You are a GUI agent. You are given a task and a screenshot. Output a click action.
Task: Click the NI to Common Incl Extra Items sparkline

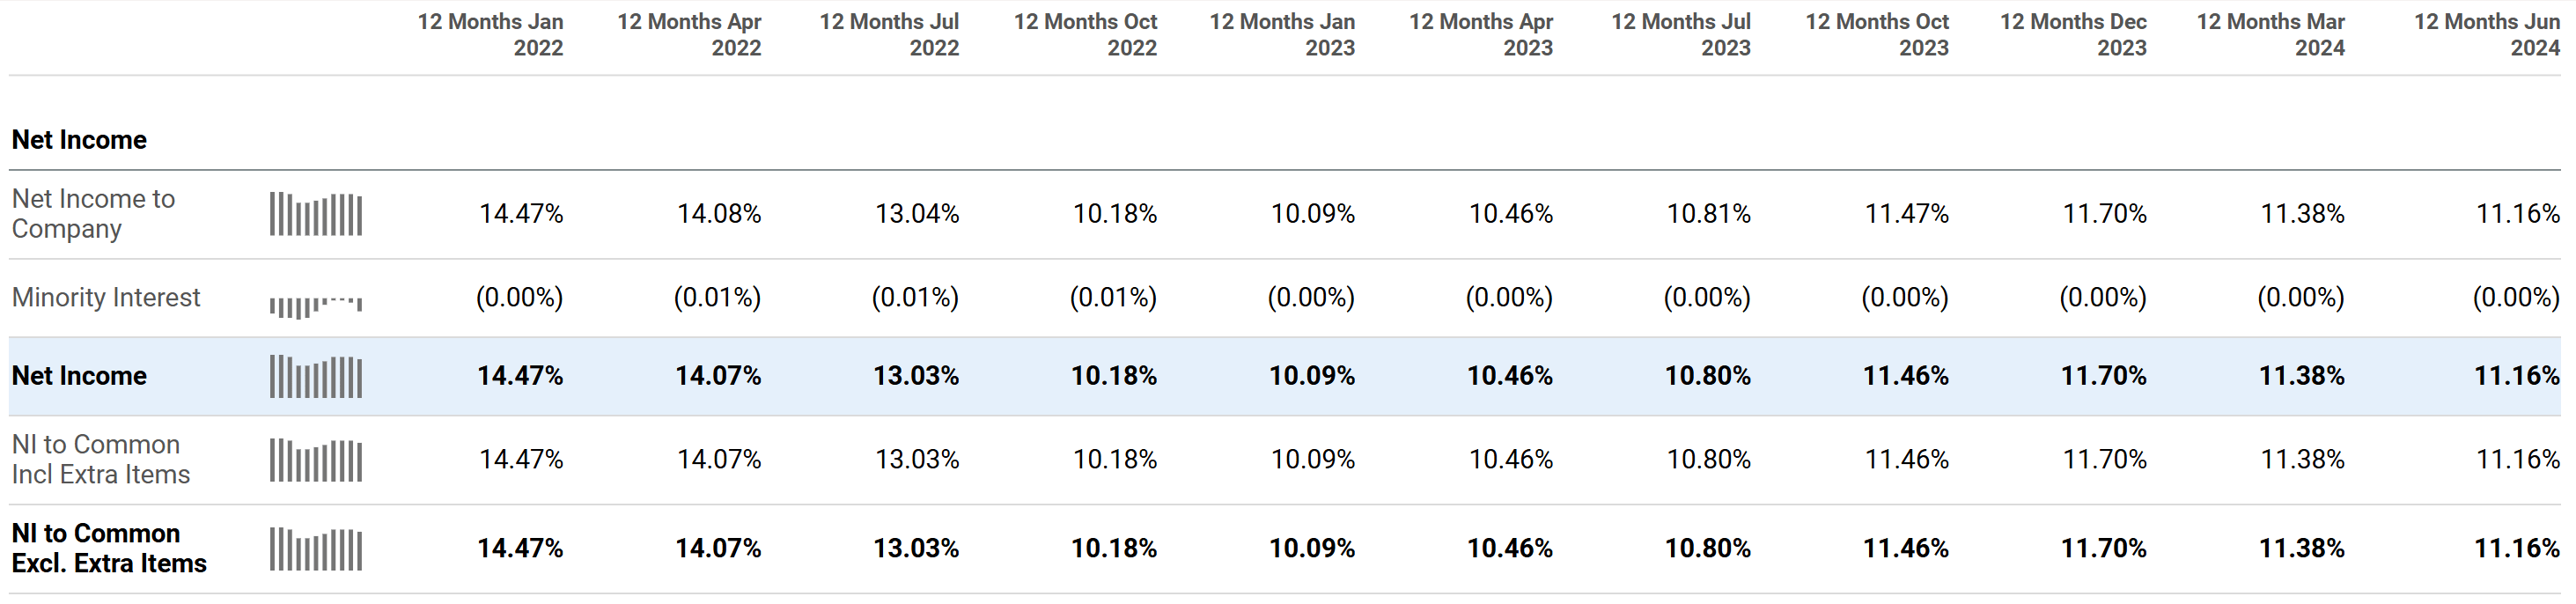316,460
